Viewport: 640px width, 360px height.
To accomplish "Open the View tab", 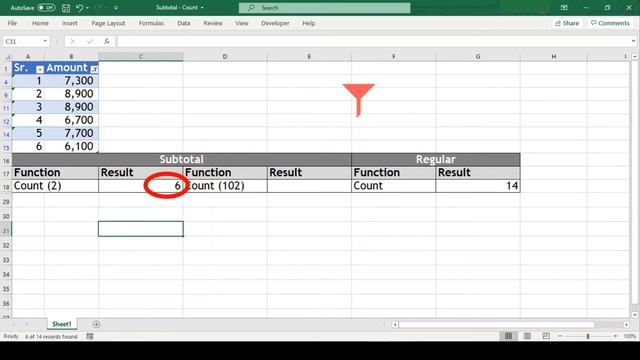I will tap(242, 23).
